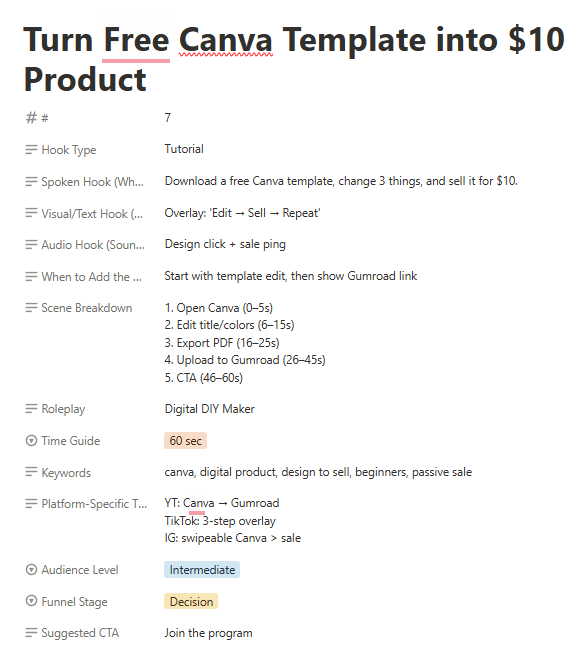Open the Audience Level select icon
The width and height of the screenshot is (578, 646).
pos(31,569)
